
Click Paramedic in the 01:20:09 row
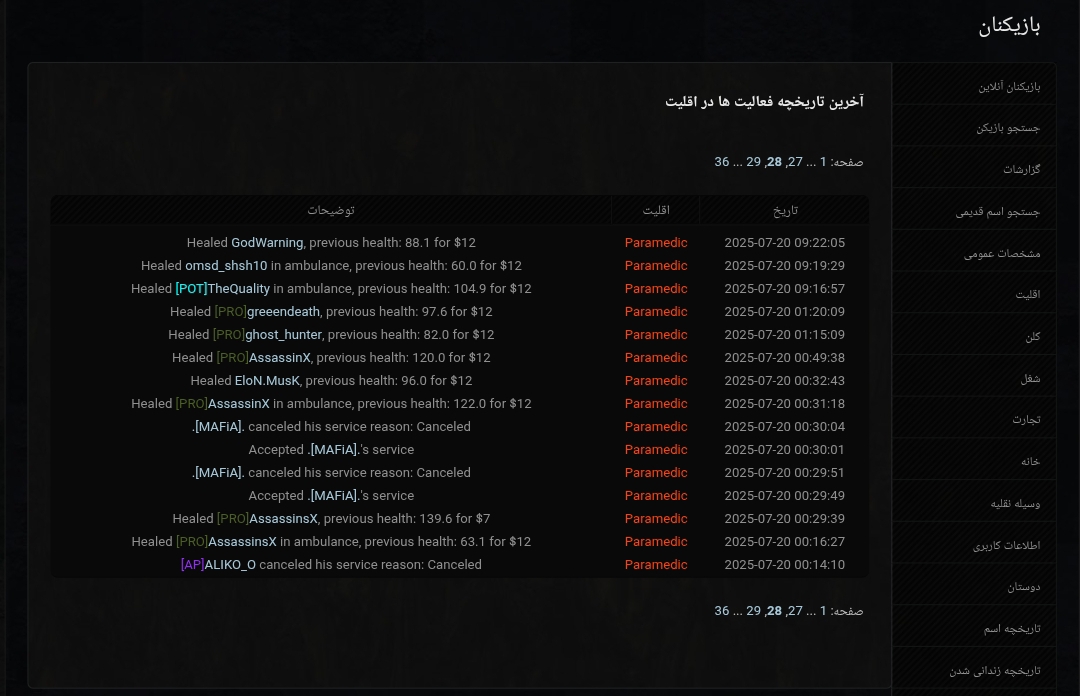click(x=656, y=311)
